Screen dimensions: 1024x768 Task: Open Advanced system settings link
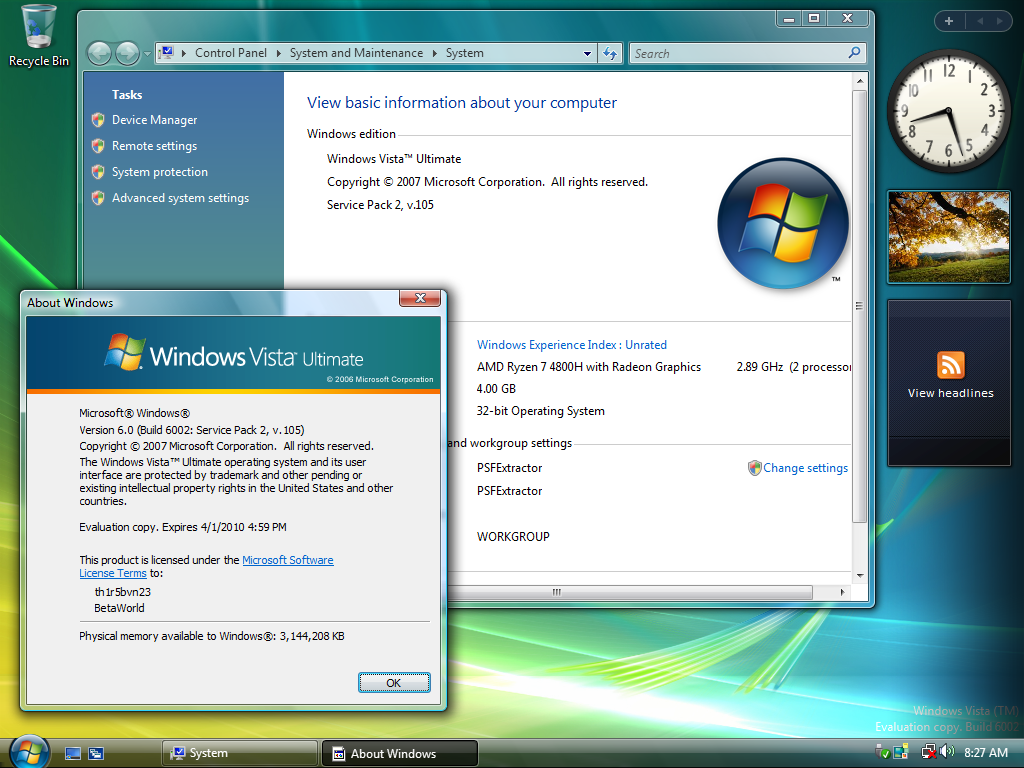click(180, 198)
